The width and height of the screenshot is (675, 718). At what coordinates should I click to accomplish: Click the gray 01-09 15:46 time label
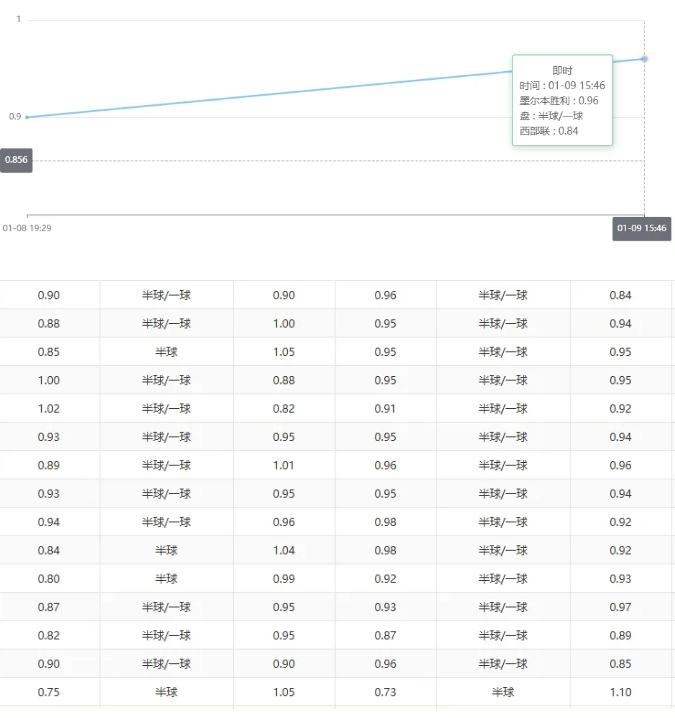point(641,229)
